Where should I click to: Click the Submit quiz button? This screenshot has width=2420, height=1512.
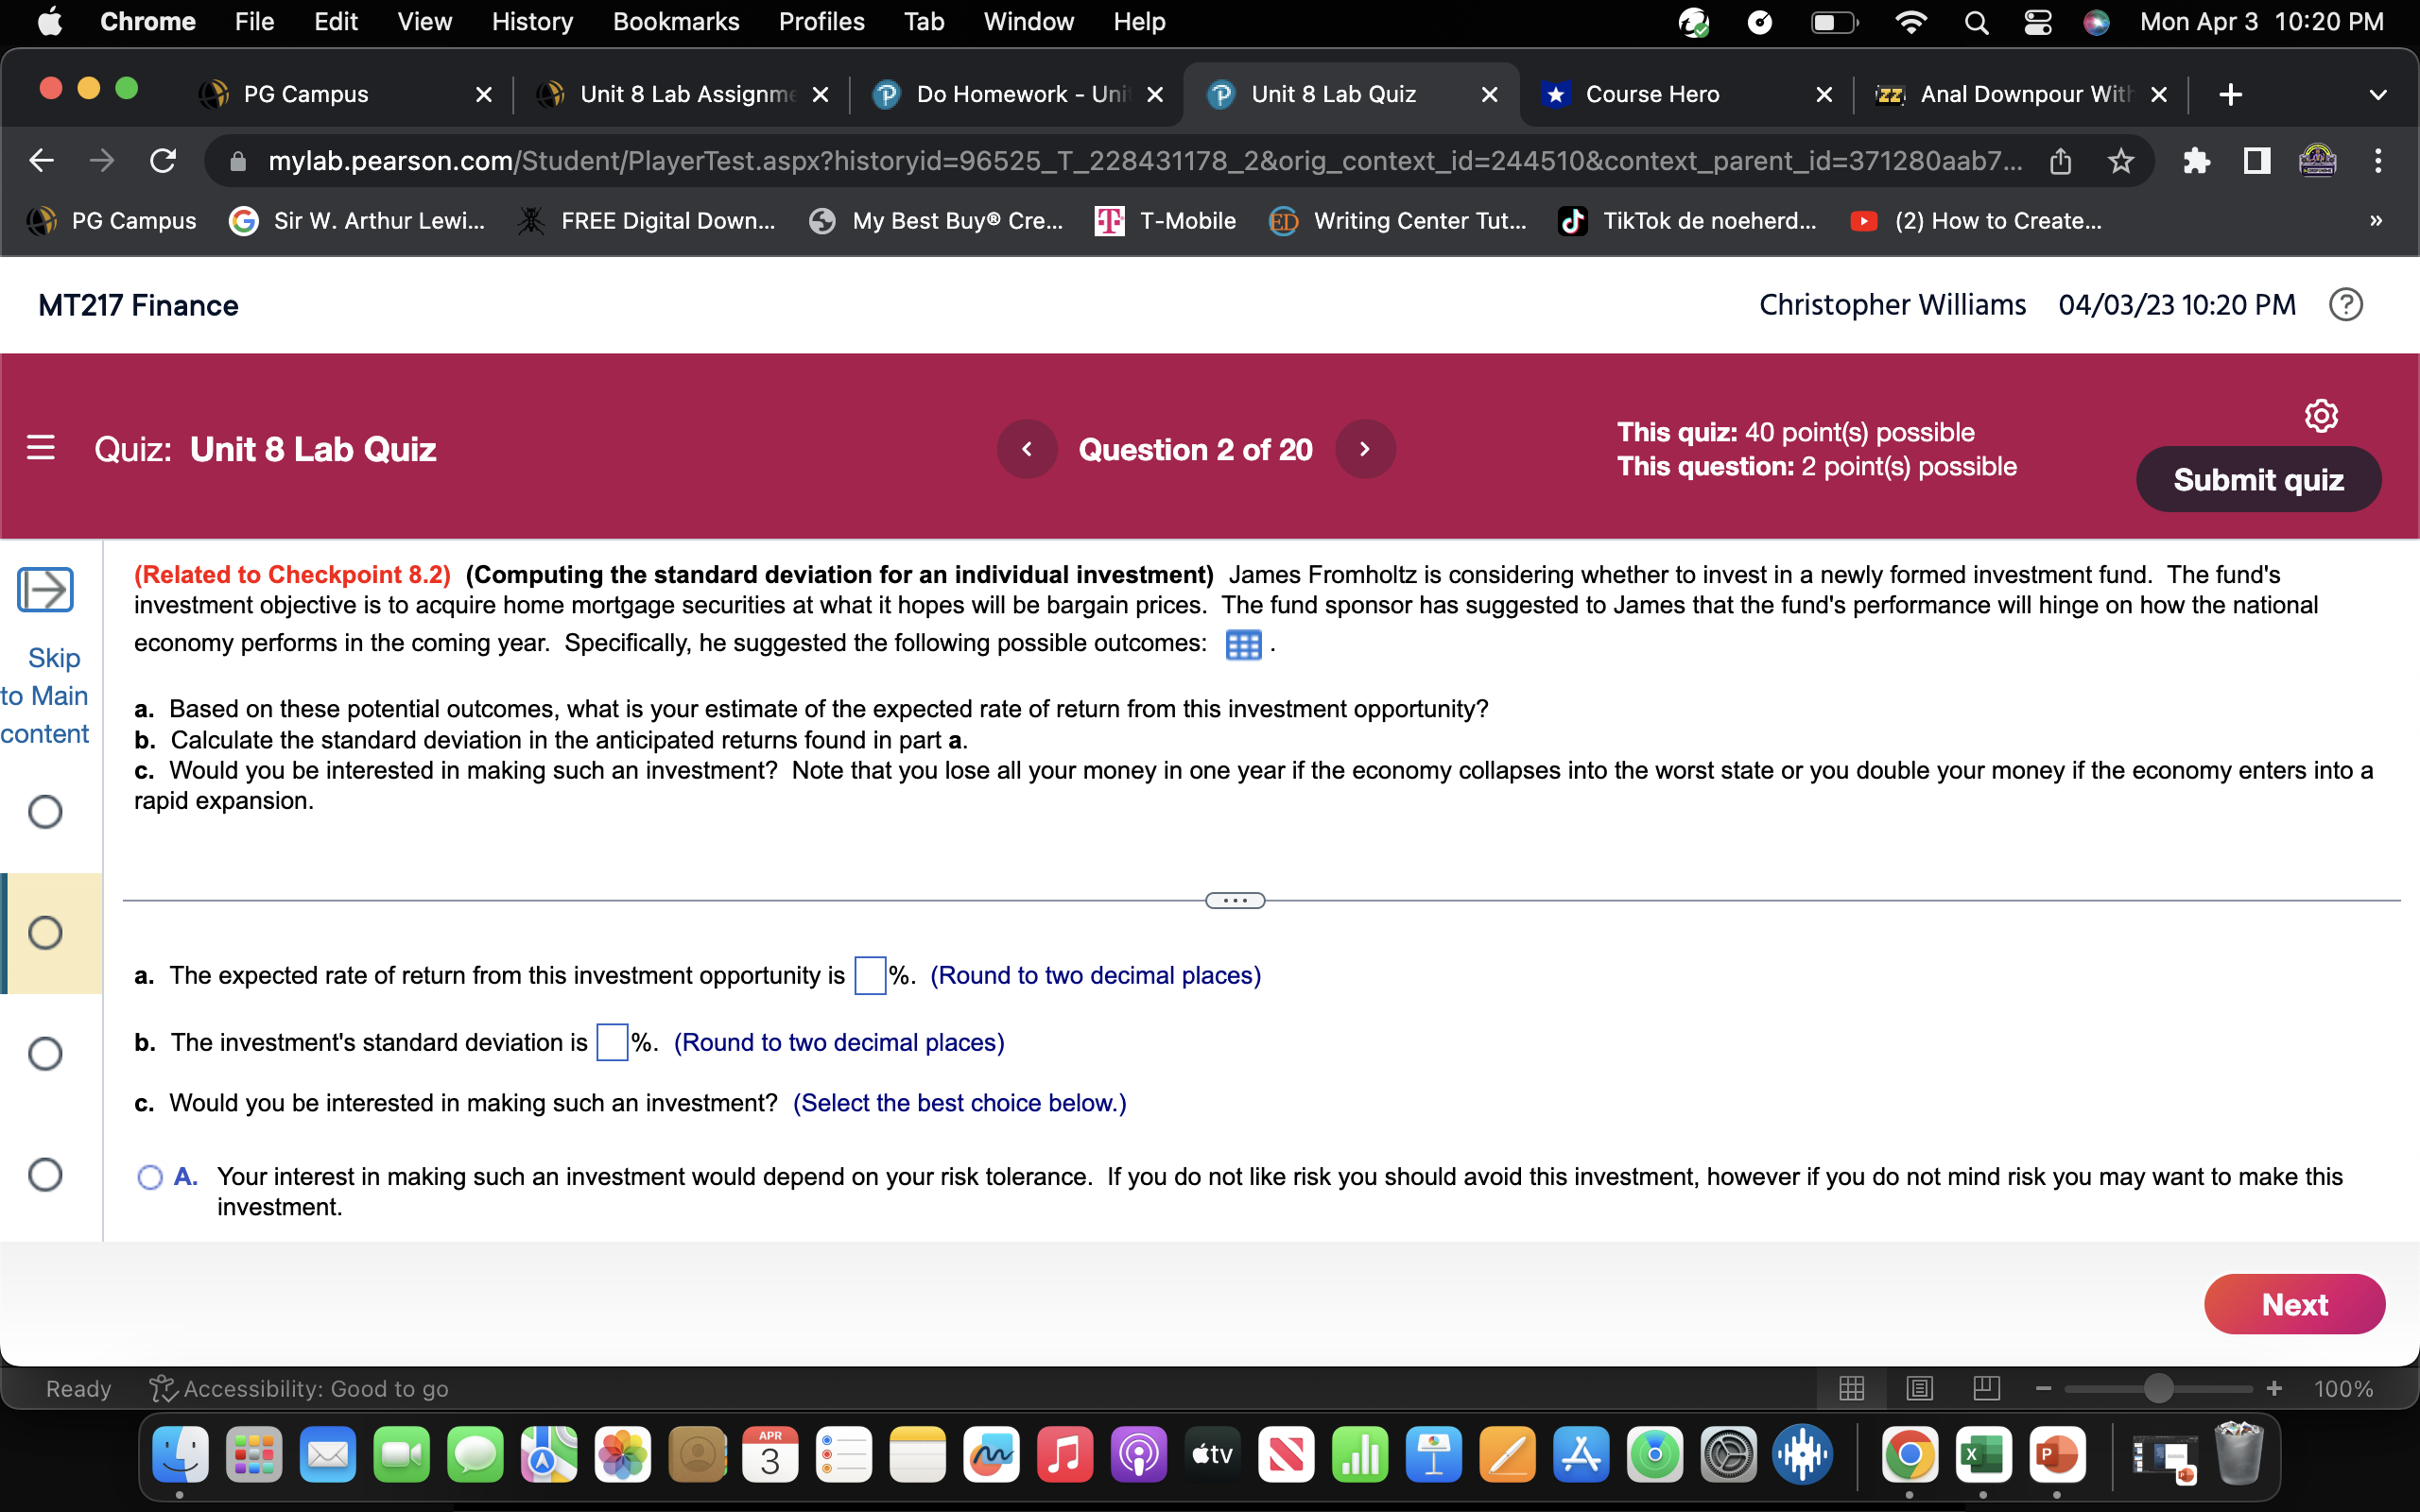(x=2258, y=479)
